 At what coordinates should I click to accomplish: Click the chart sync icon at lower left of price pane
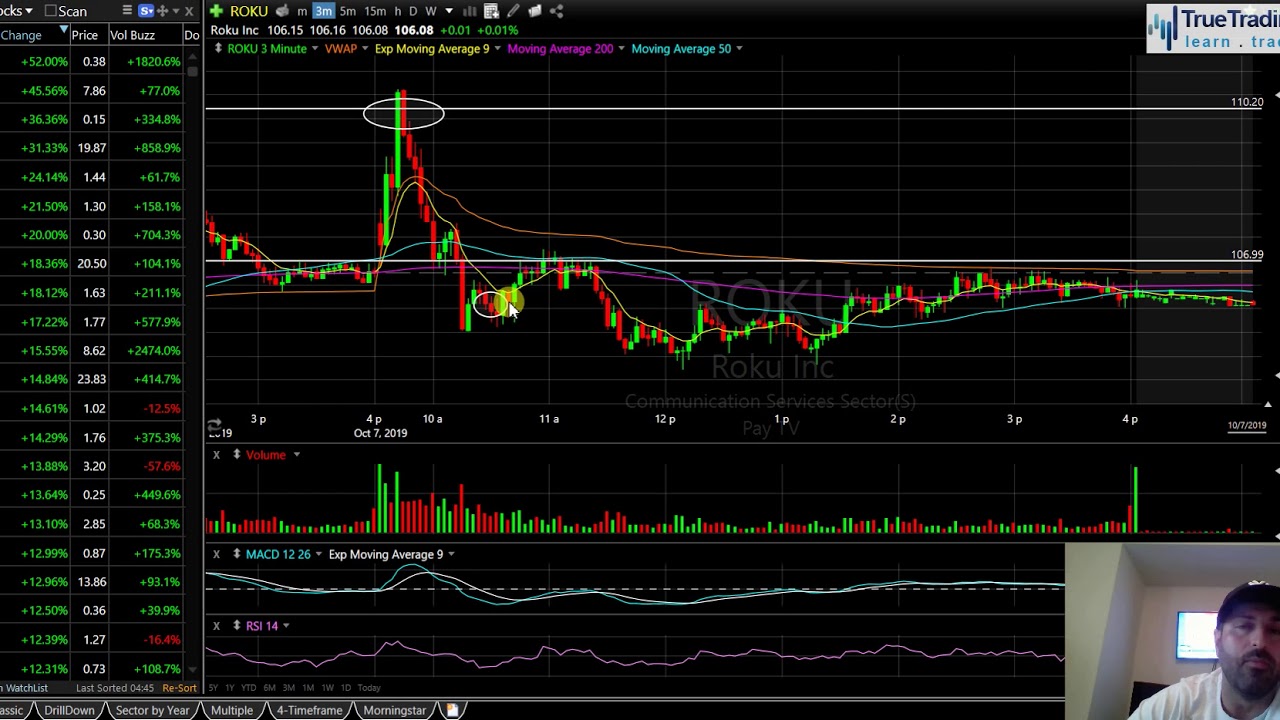tap(214, 425)
